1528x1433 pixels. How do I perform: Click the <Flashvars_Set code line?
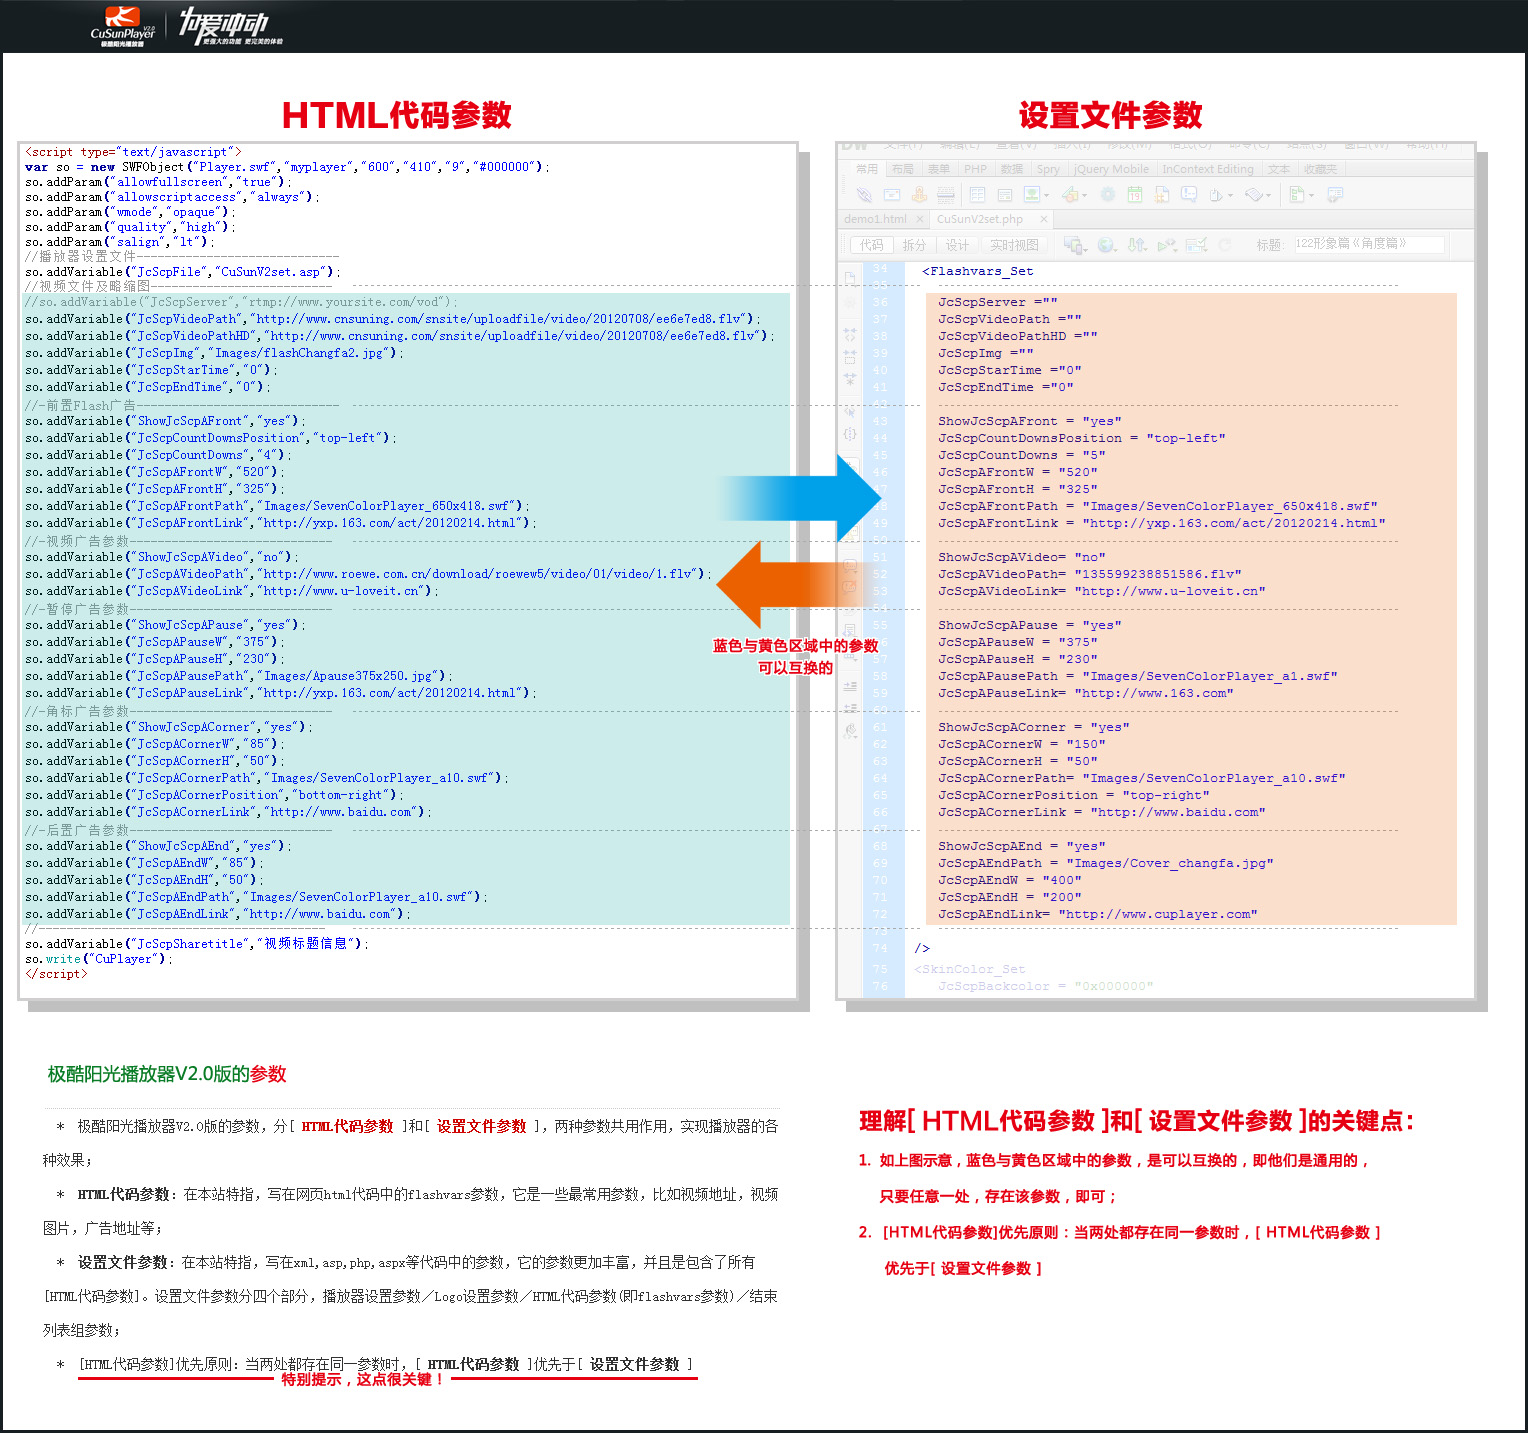[x=978, y=271]
